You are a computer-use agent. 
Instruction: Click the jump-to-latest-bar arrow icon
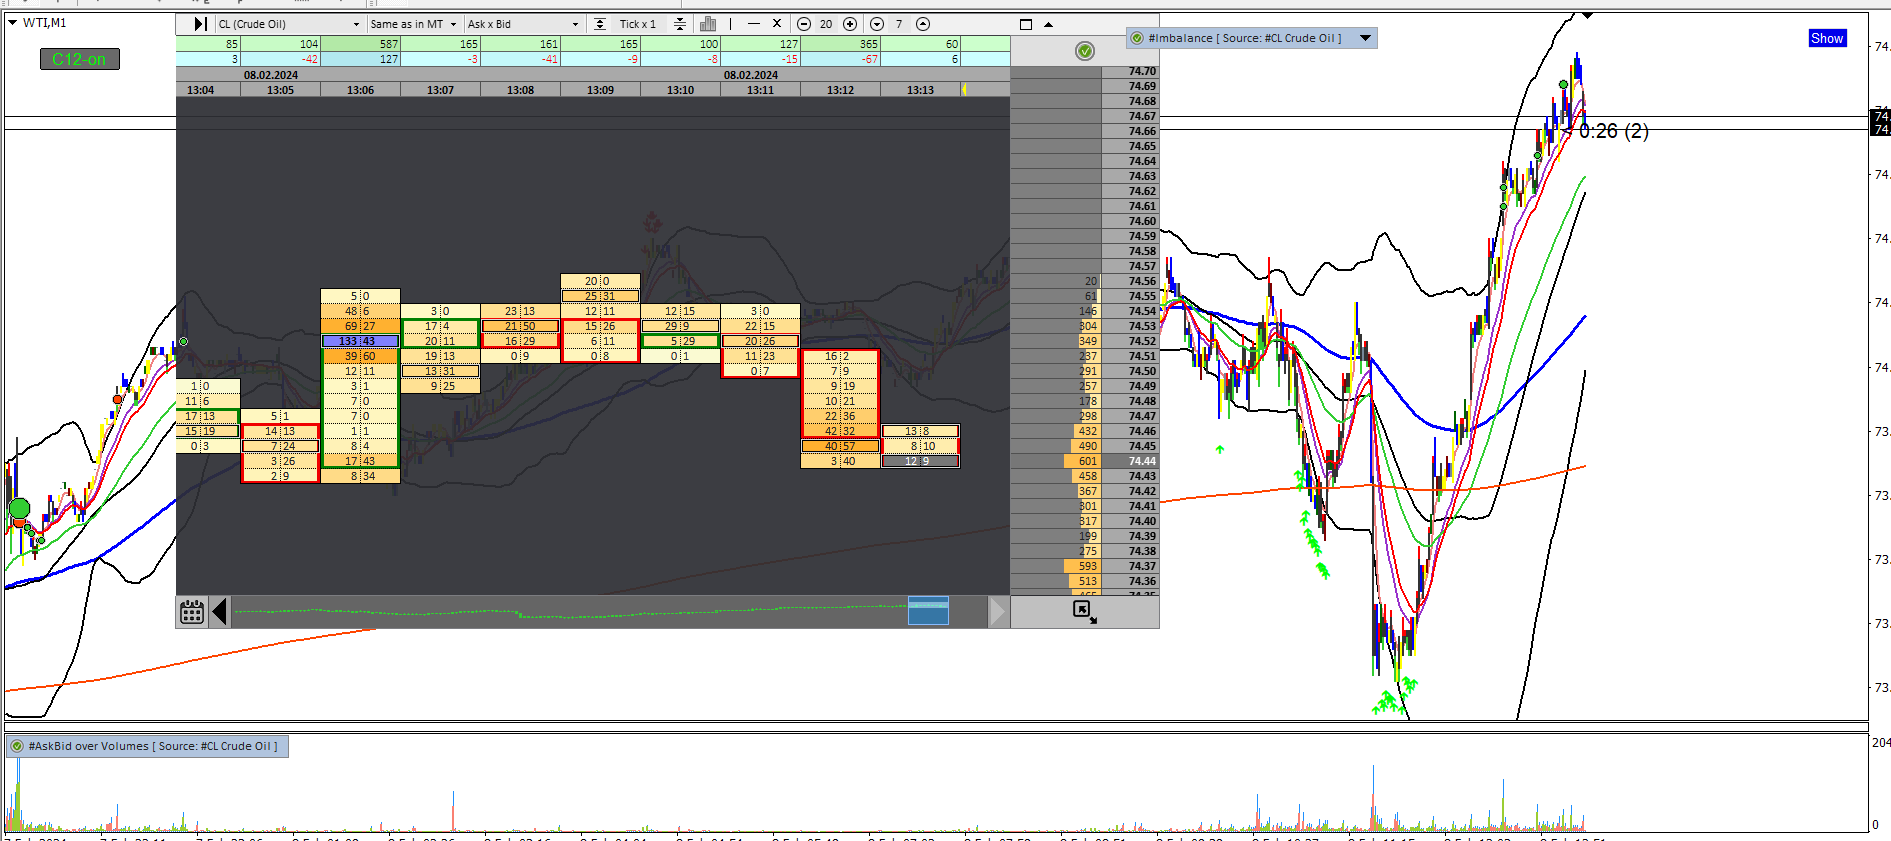click(200, 24)
